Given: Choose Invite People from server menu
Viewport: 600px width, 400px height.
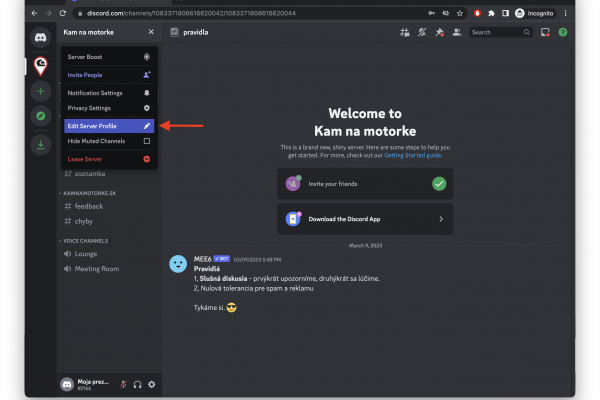Looking at the screenshot, I should pos(109,75).
